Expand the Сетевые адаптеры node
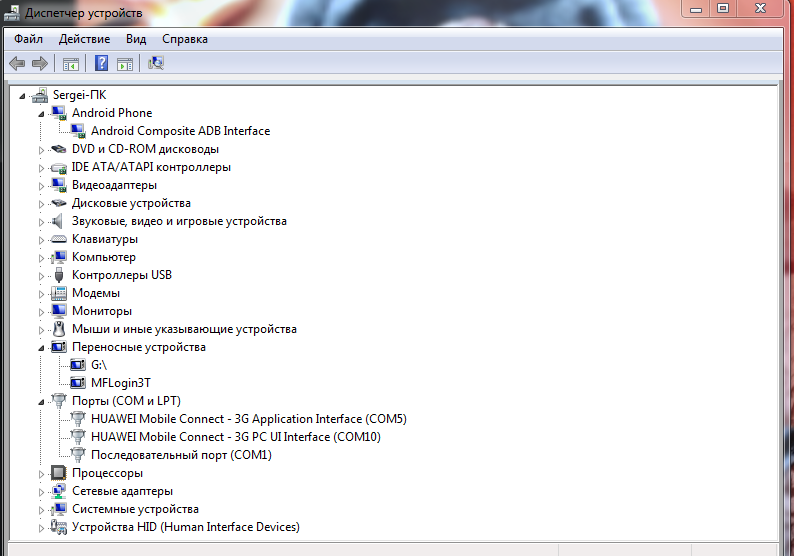 [42, 492]
